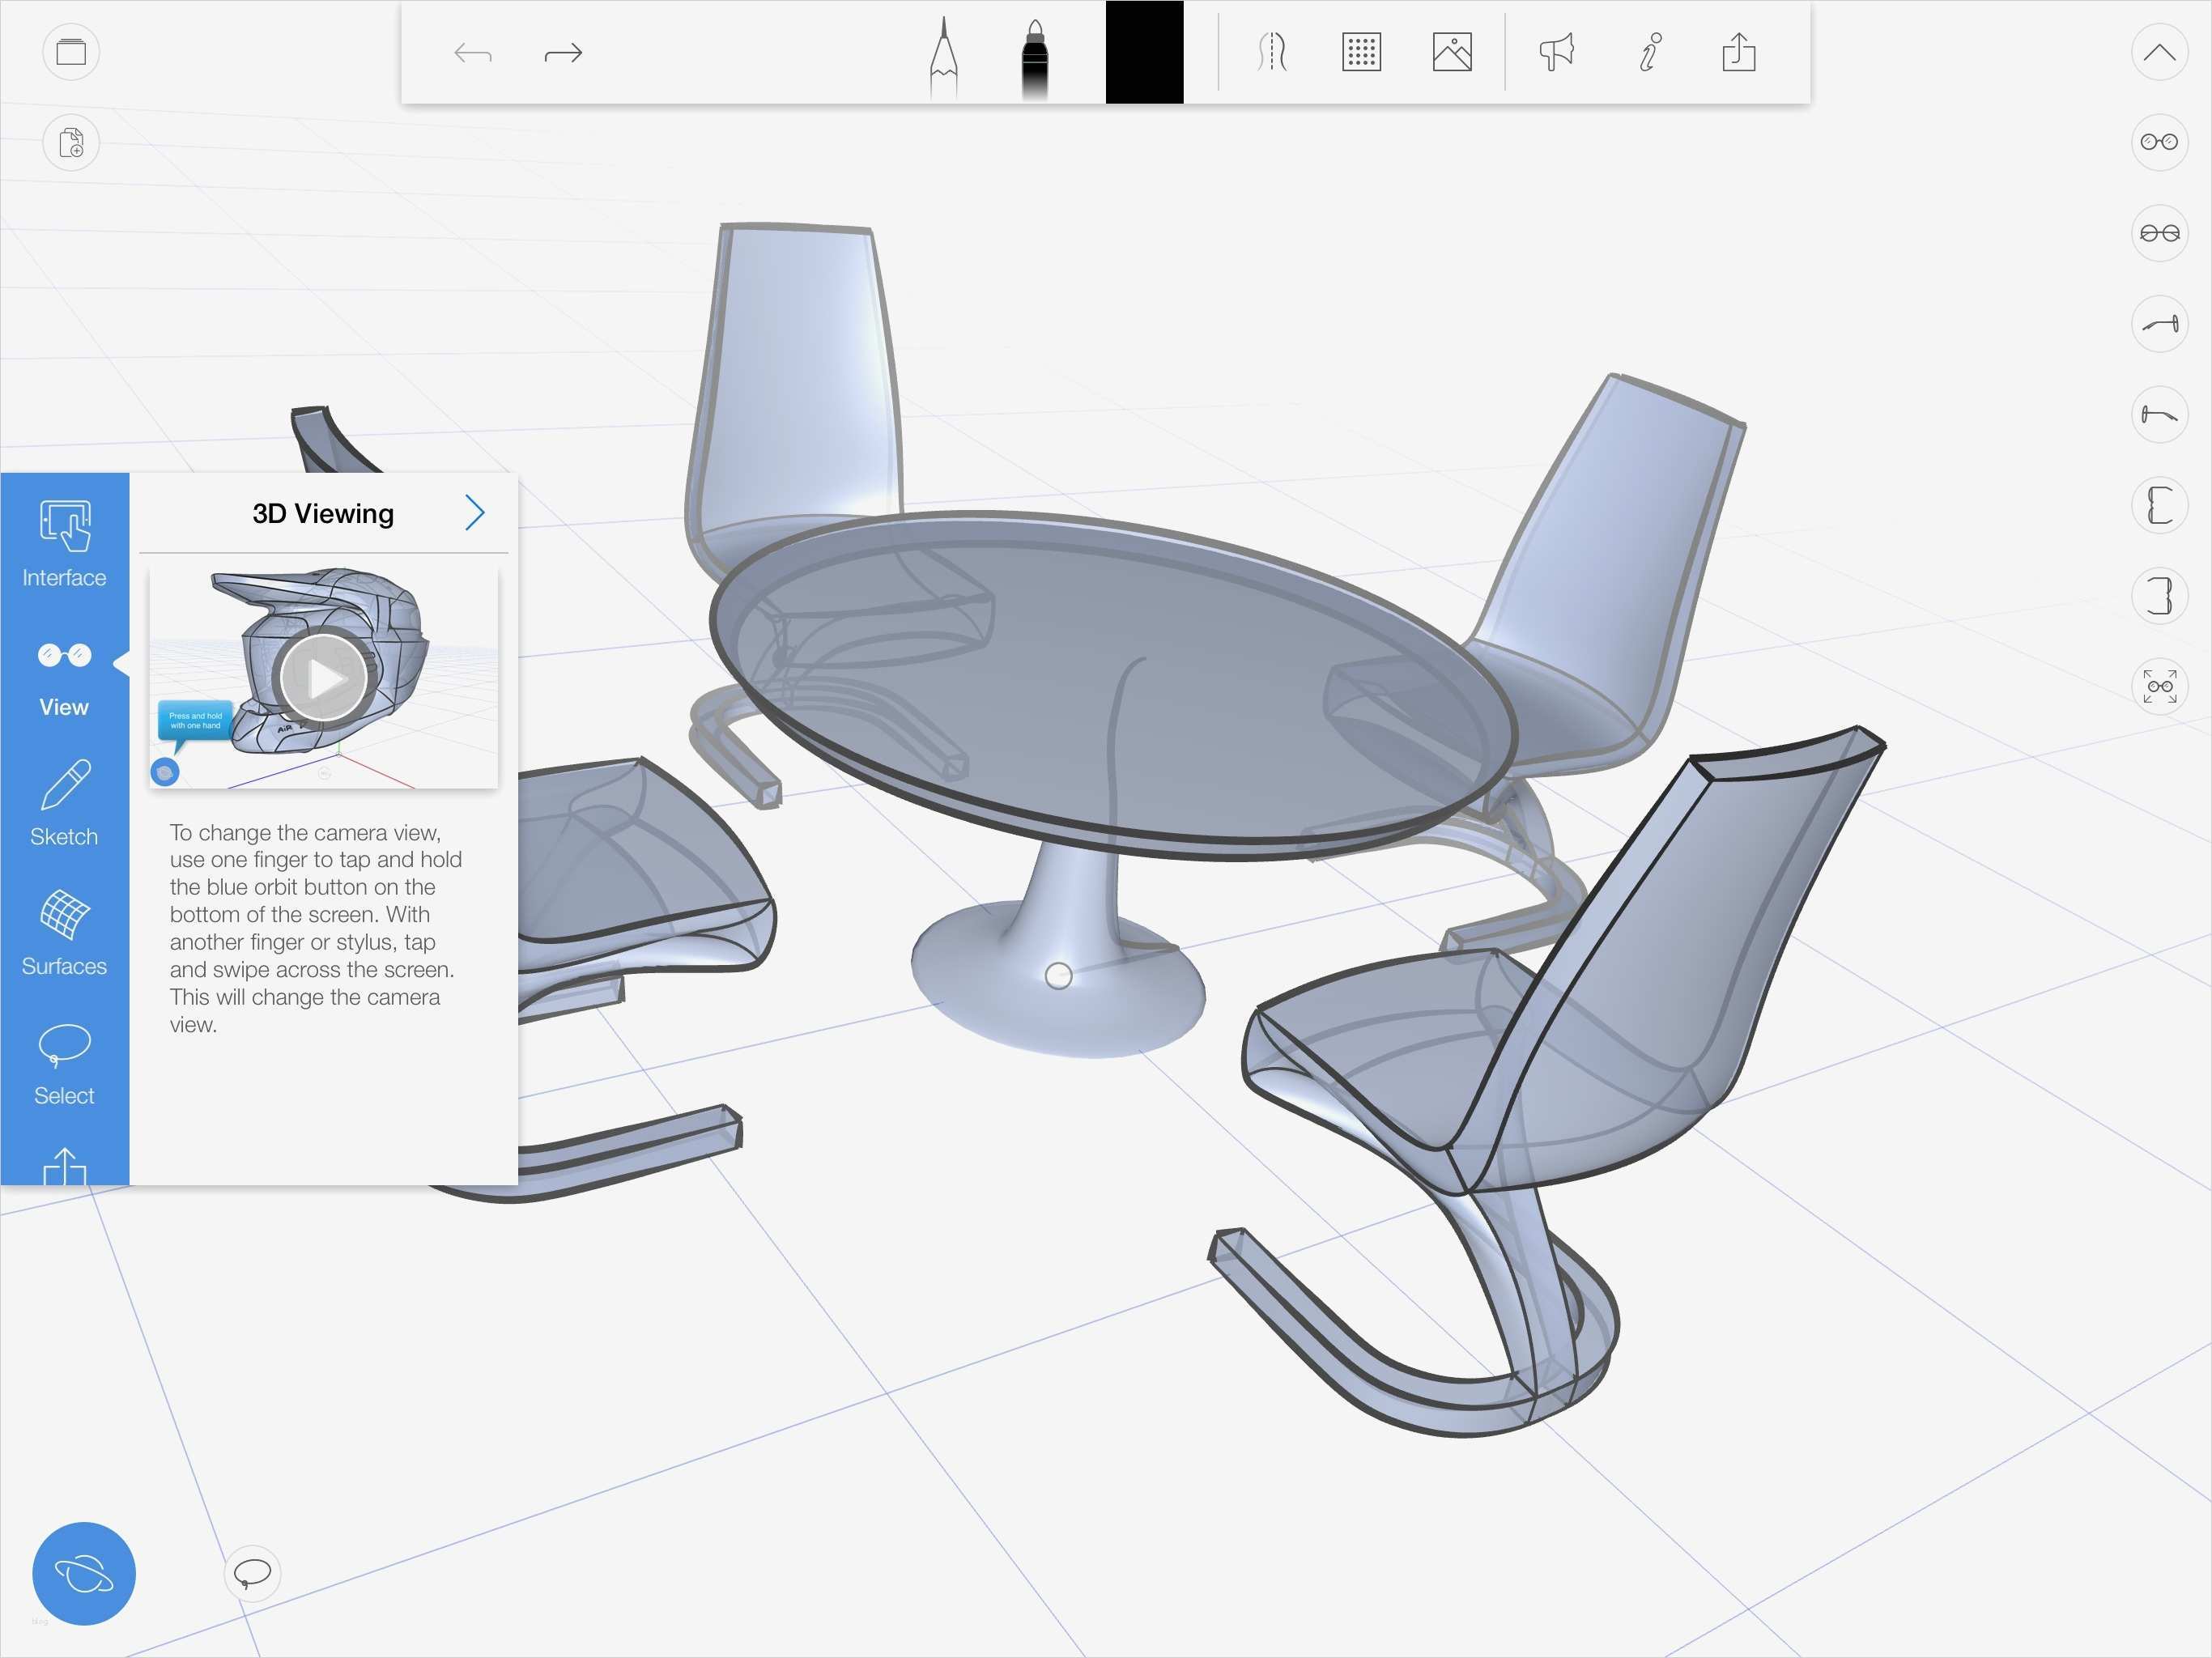Play the 3D Viewing tutorial video
Image resolution: width=2212 pixels, height=1658 pixels.
tap(323, 678)
